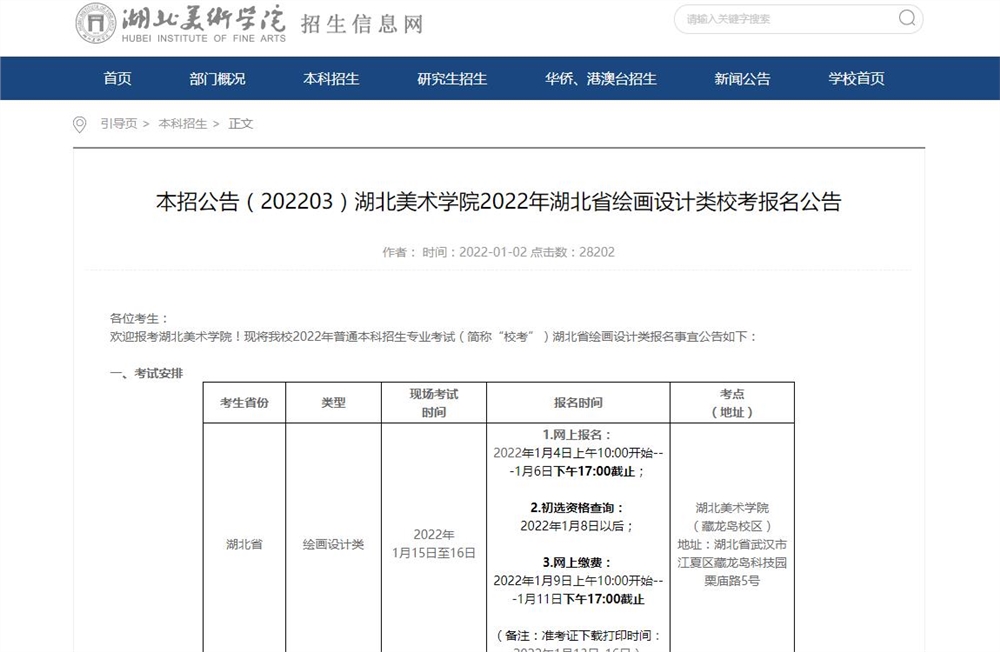Click the 招生信息网 site title
The width and height of the screenshot is (1000, 652).
coord(362,24)
